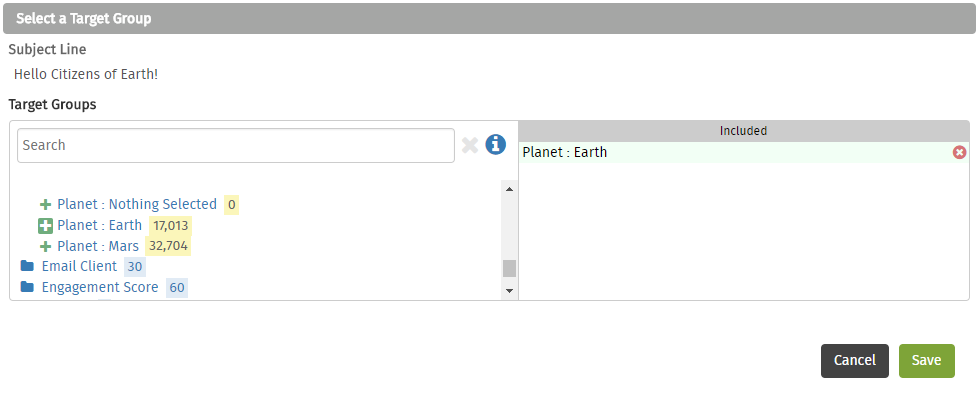Expand the Engagement Score folder icon

(x=27, y=287)
